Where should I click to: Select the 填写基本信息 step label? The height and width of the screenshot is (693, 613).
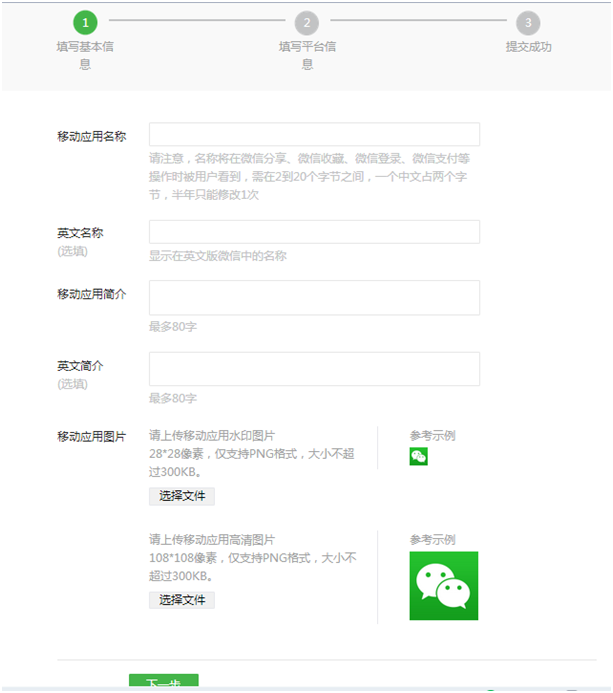pyautogui.click(x=85, y=55)
